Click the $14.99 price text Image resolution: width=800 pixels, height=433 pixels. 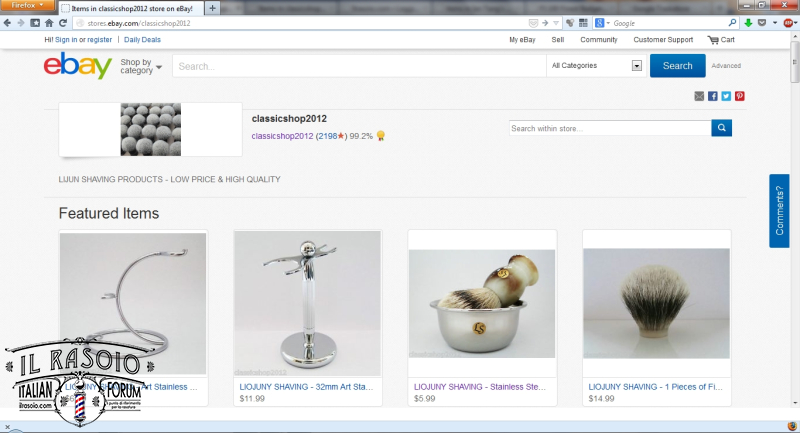pyautogui.click(x=601, y=399)
